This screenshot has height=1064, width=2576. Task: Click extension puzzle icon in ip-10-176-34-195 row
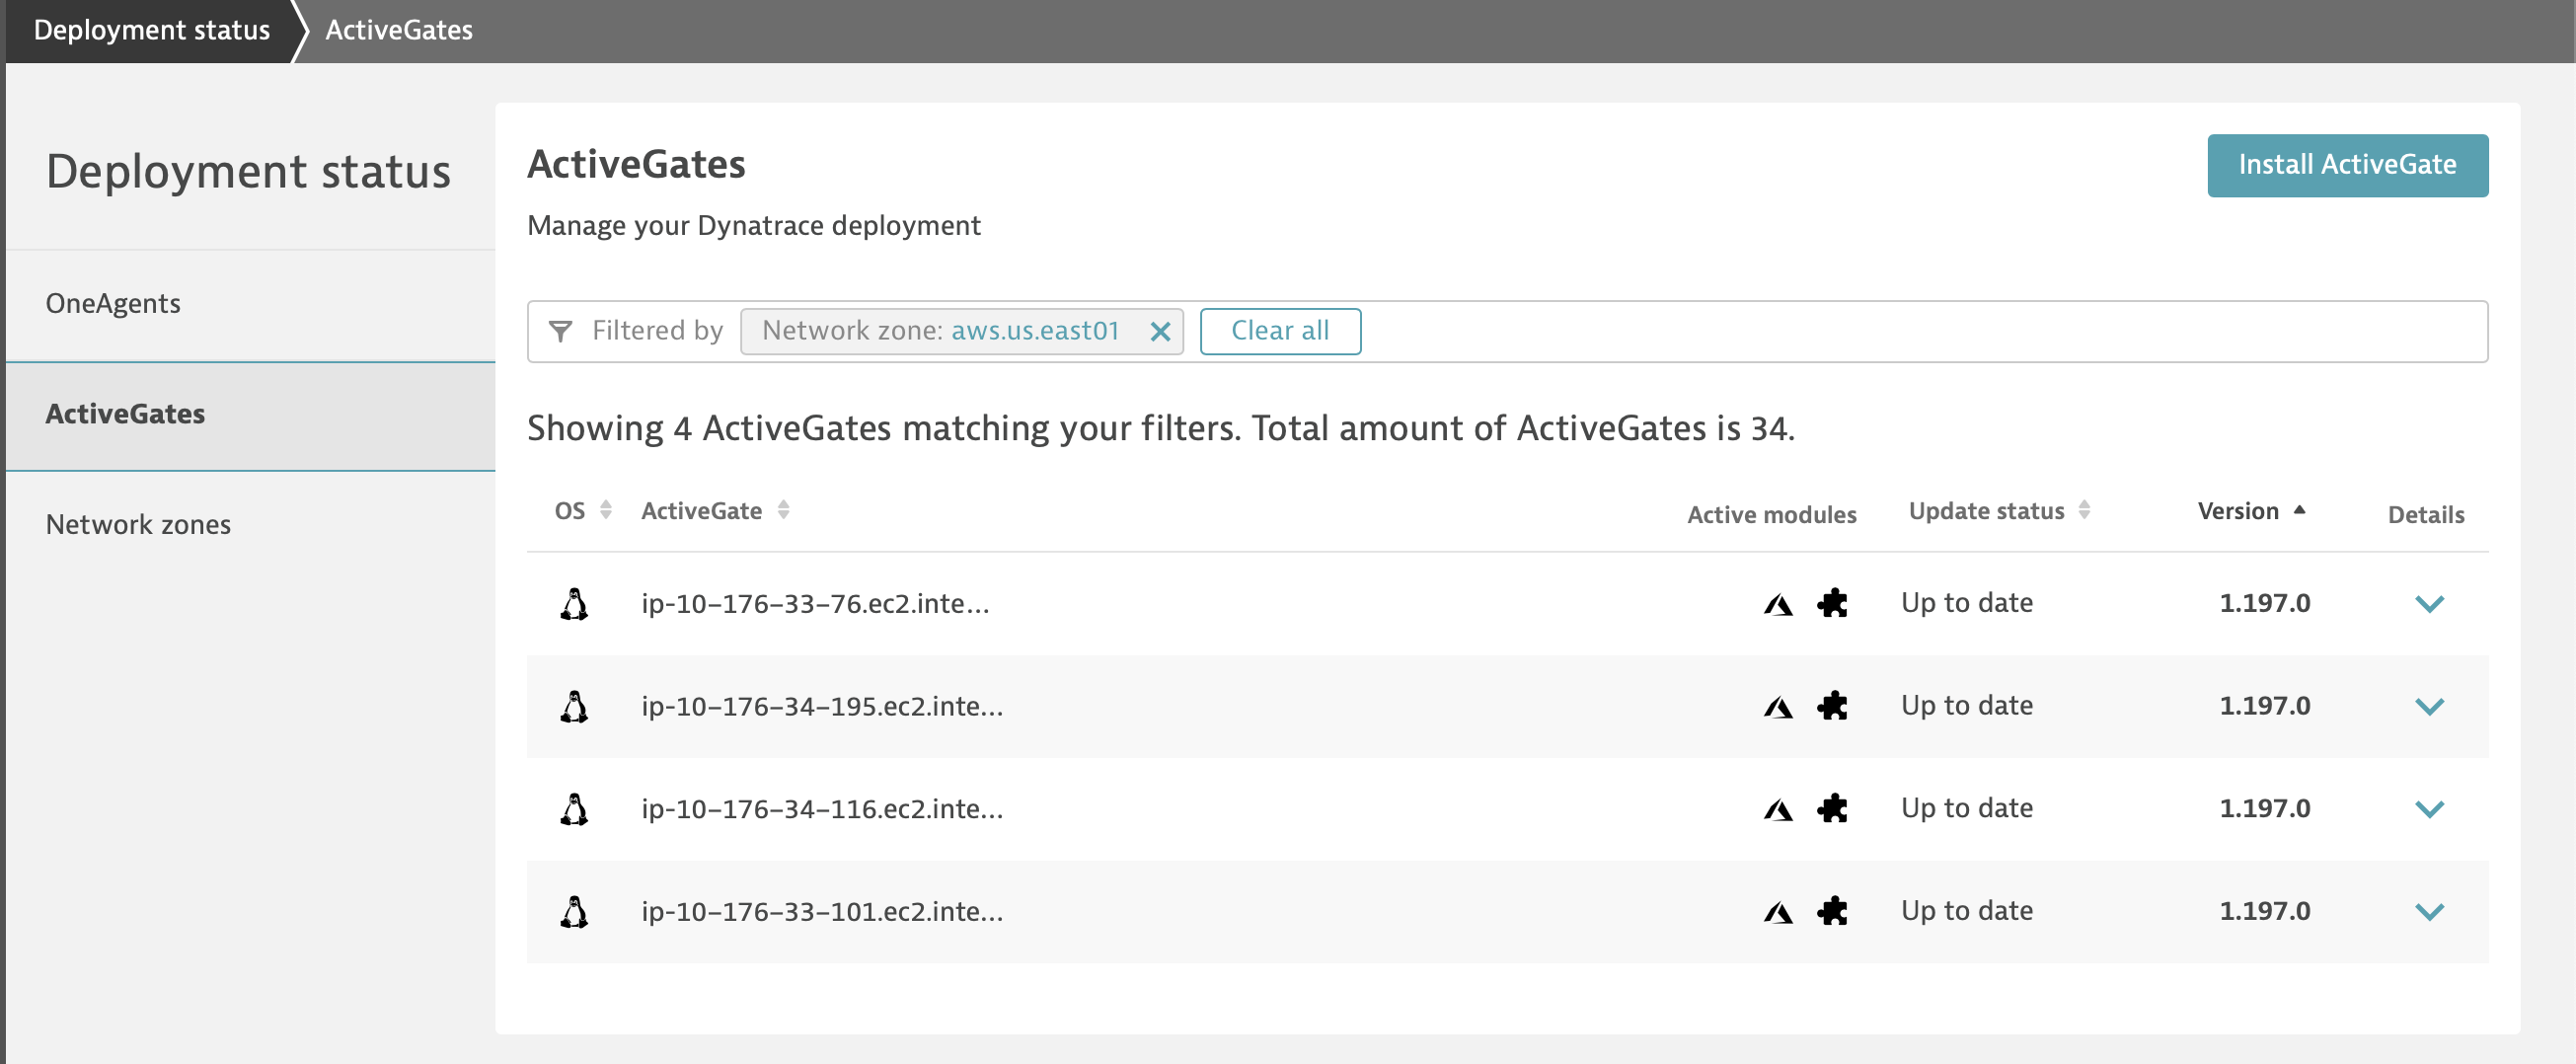[x=1832, y=706]
